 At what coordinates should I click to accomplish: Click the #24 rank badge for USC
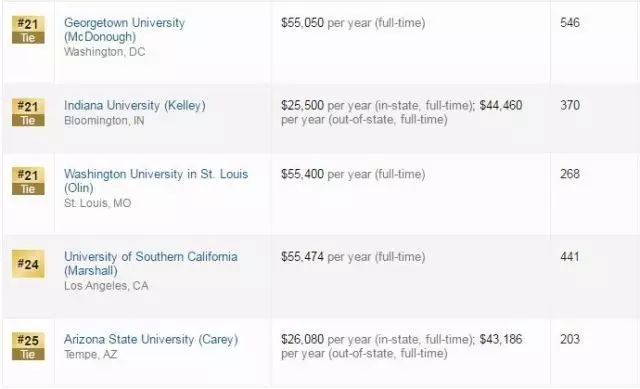tap(28, 264)
